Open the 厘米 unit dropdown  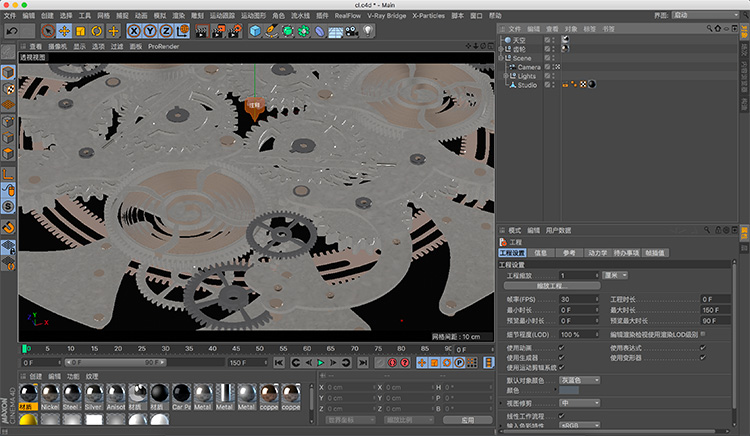tap(615, 275)
